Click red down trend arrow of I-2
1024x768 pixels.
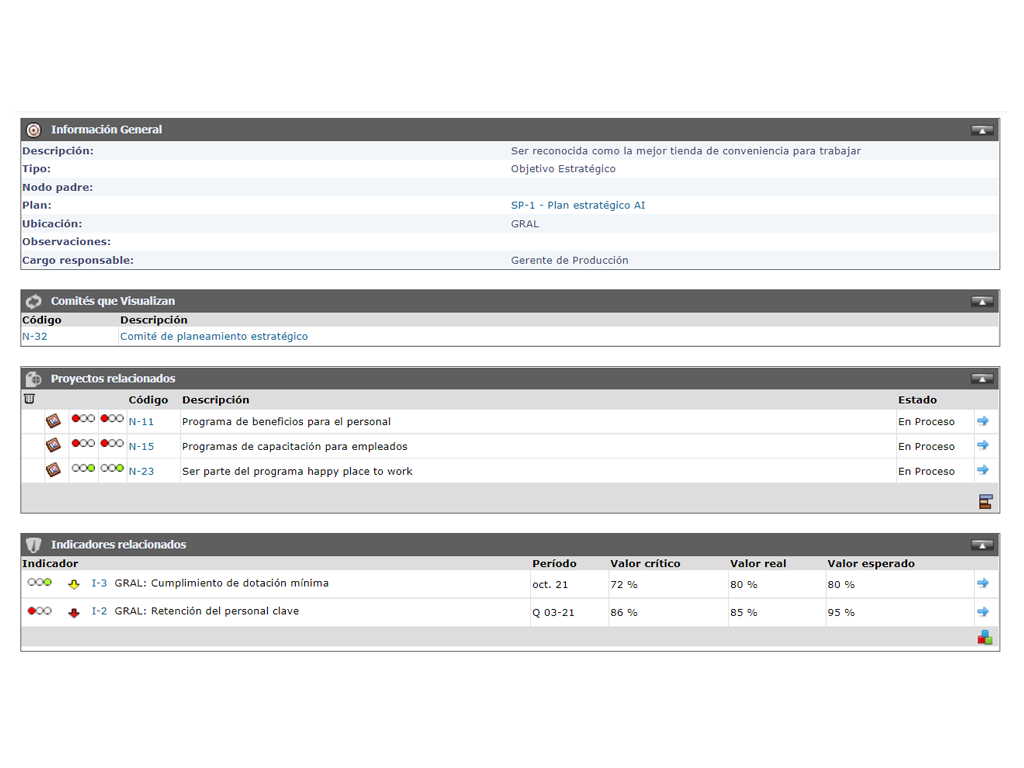click(x=74, y=613)
